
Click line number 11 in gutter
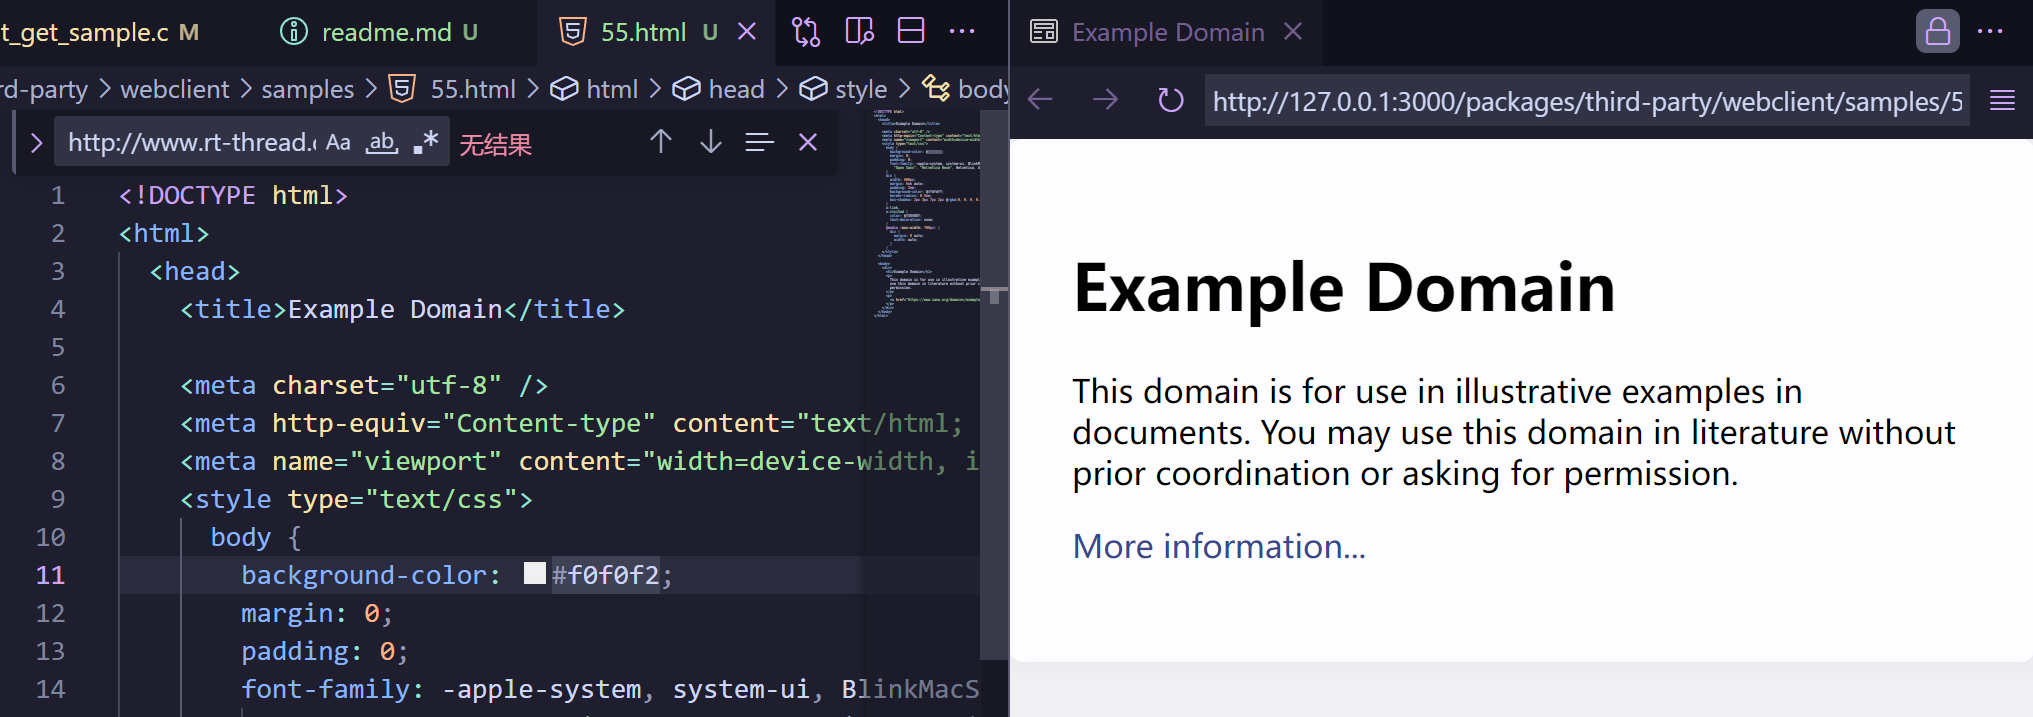(x=50, y=575)
